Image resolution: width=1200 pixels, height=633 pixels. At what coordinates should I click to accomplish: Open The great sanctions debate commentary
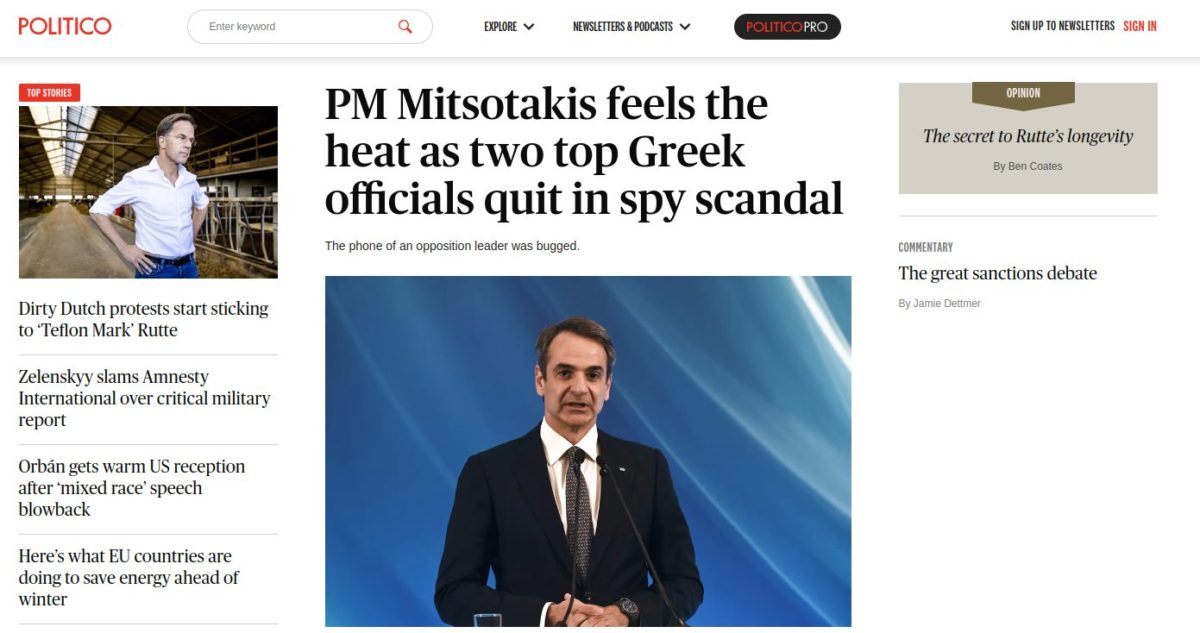(x=997, y=273)
